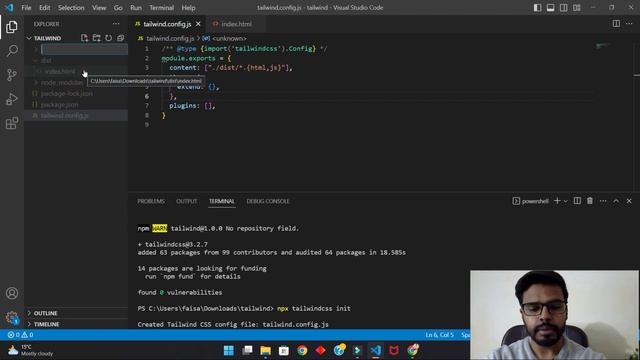Switch to the Debug Console tab
640x360 pixels.
(x=268, y=201)
